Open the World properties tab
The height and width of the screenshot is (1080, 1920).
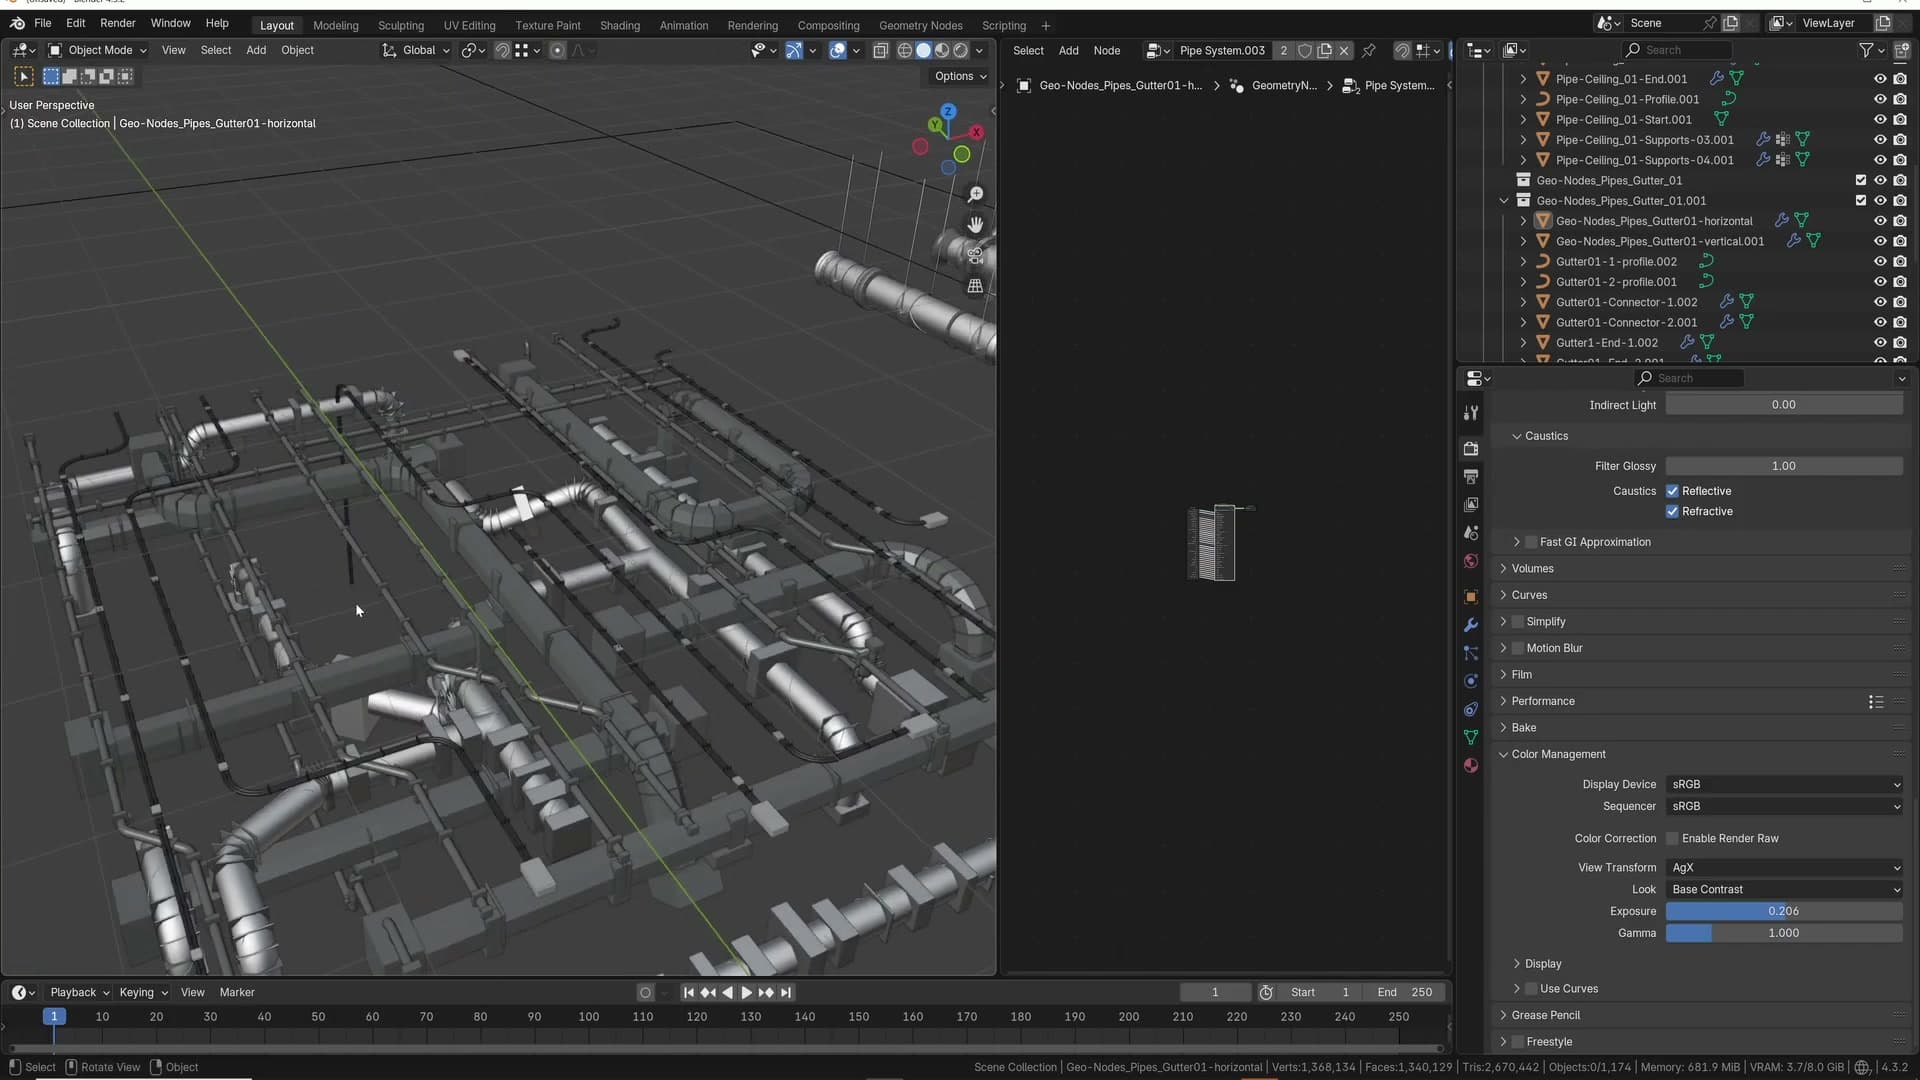tap(1471, 561)
